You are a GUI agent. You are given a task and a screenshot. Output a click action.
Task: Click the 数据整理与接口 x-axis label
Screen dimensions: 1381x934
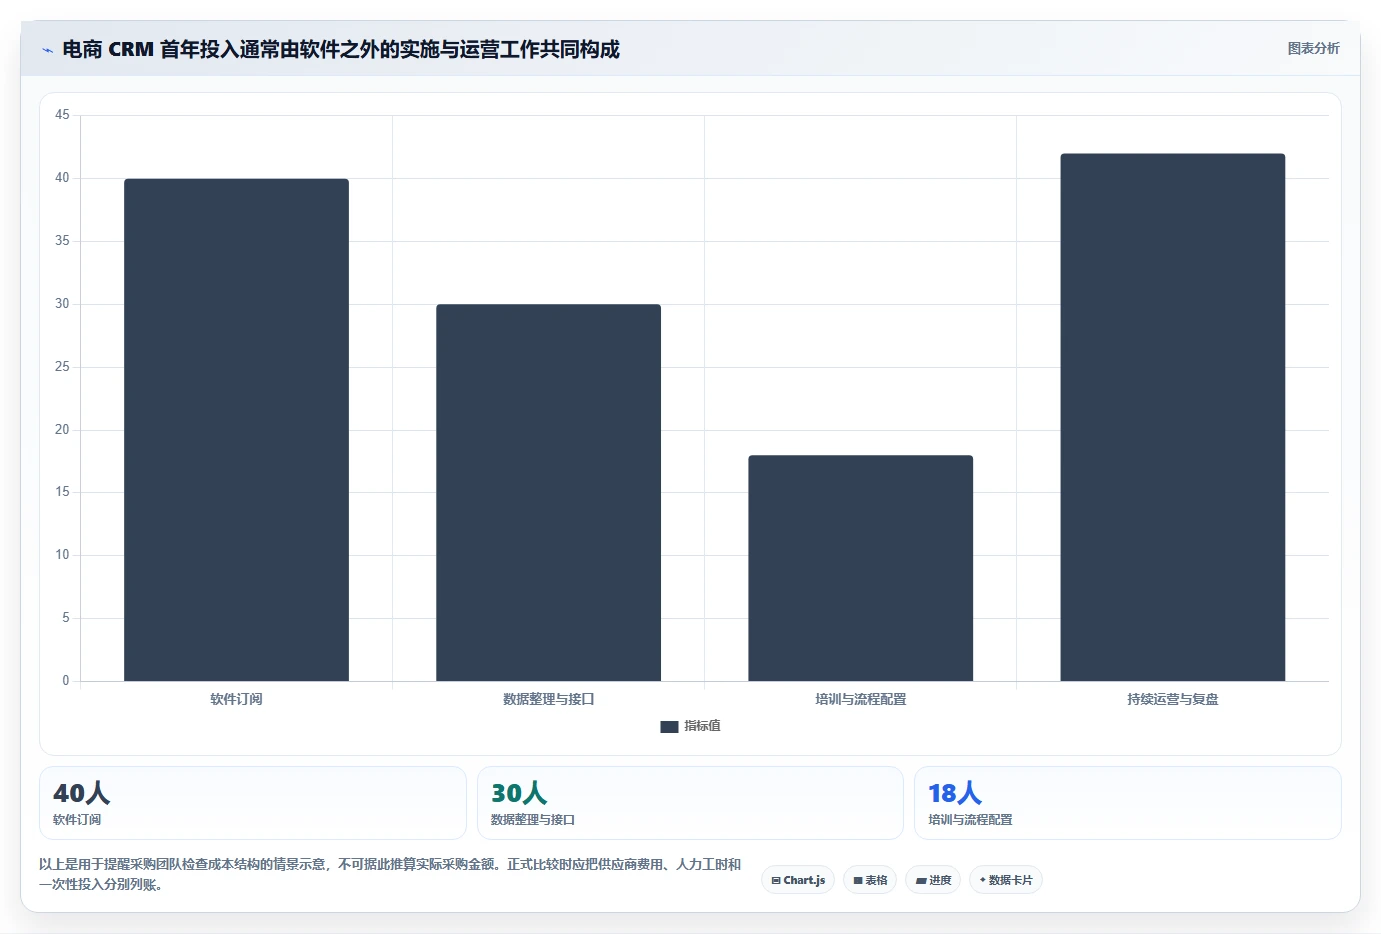pos(548,699)
